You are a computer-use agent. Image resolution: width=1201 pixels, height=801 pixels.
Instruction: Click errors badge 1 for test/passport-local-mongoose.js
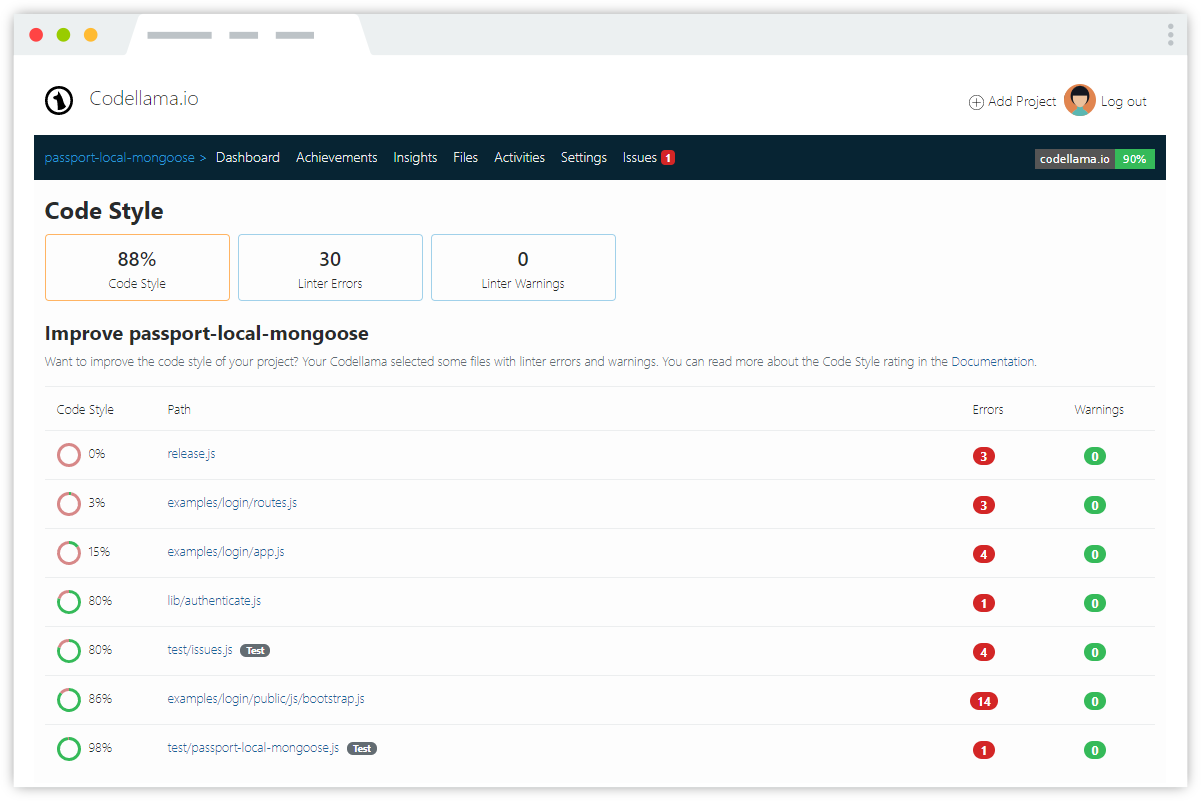pos(984,750)
